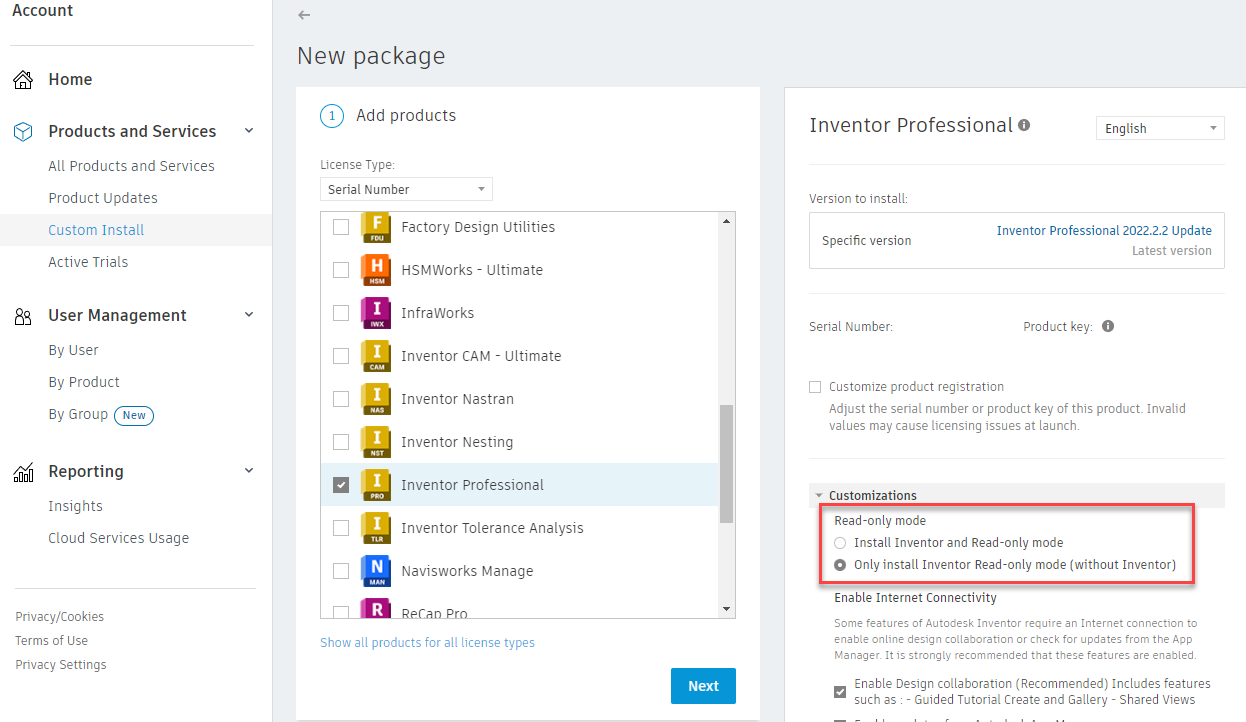
Task: Click the Reporting chart icon
Action: coord(23,472)
